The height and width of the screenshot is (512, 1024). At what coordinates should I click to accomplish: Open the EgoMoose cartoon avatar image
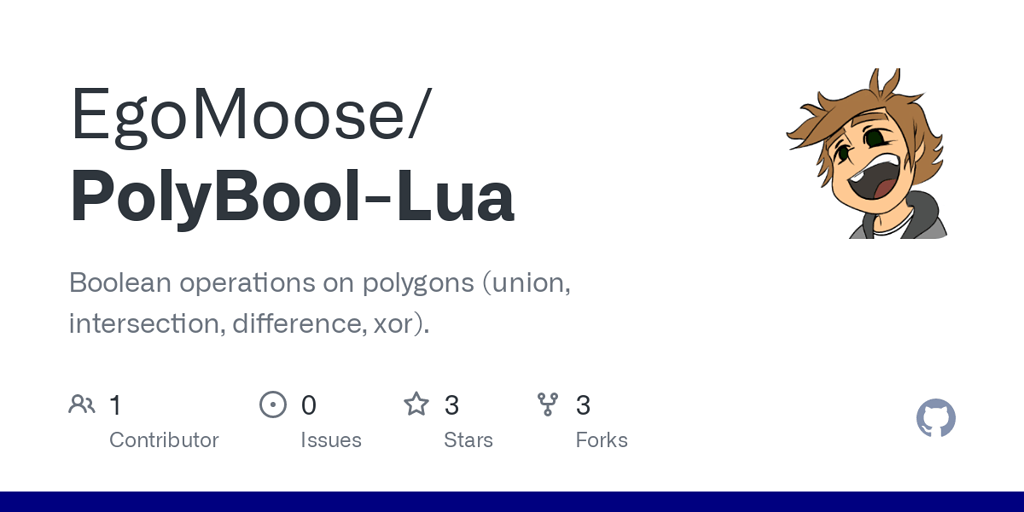(x=867, y=153)
